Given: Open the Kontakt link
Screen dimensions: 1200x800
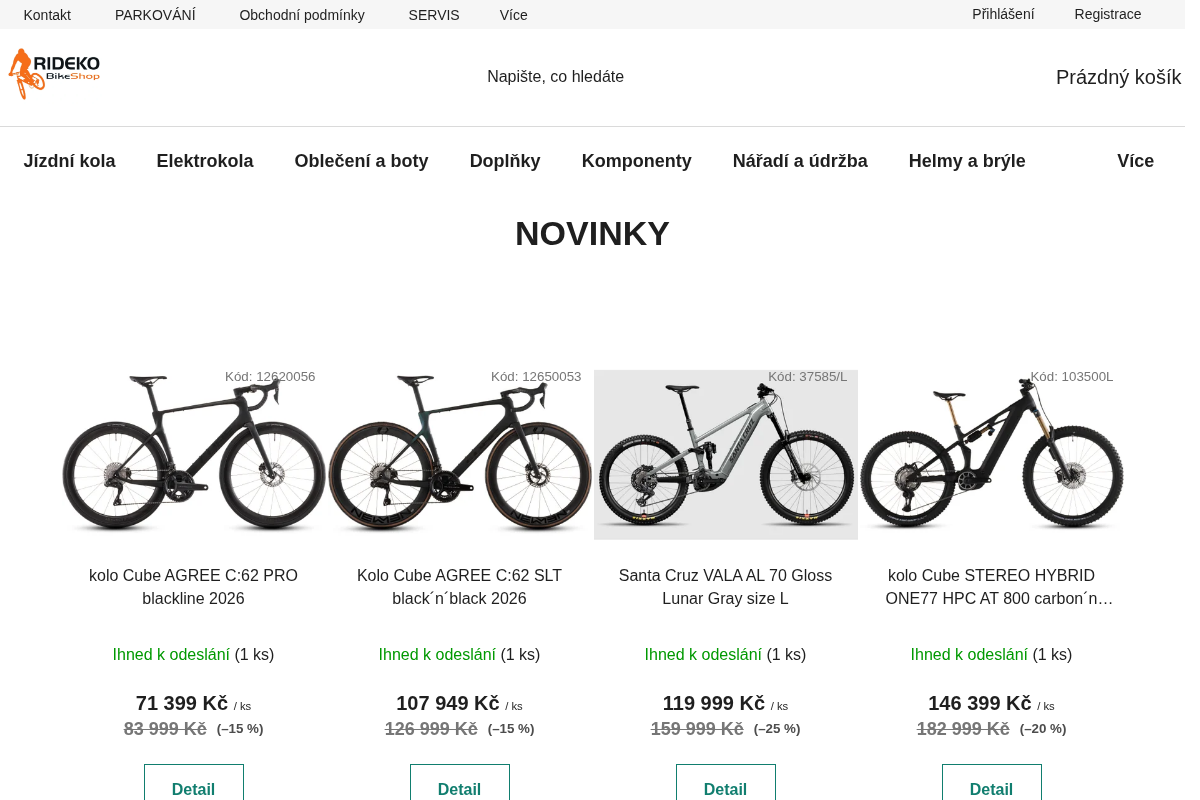Looking at the screenshot, I should click(47, 15).
